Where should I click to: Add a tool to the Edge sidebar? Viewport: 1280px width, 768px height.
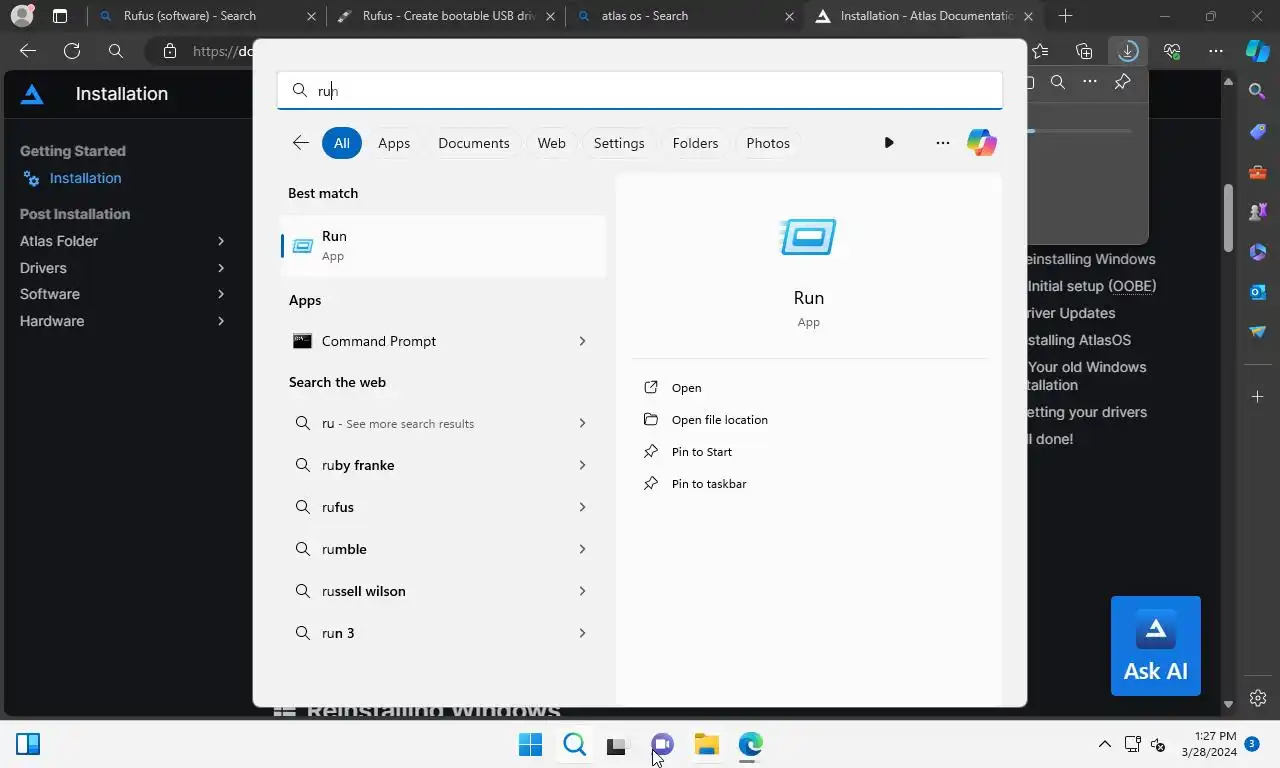[1258, 397]
